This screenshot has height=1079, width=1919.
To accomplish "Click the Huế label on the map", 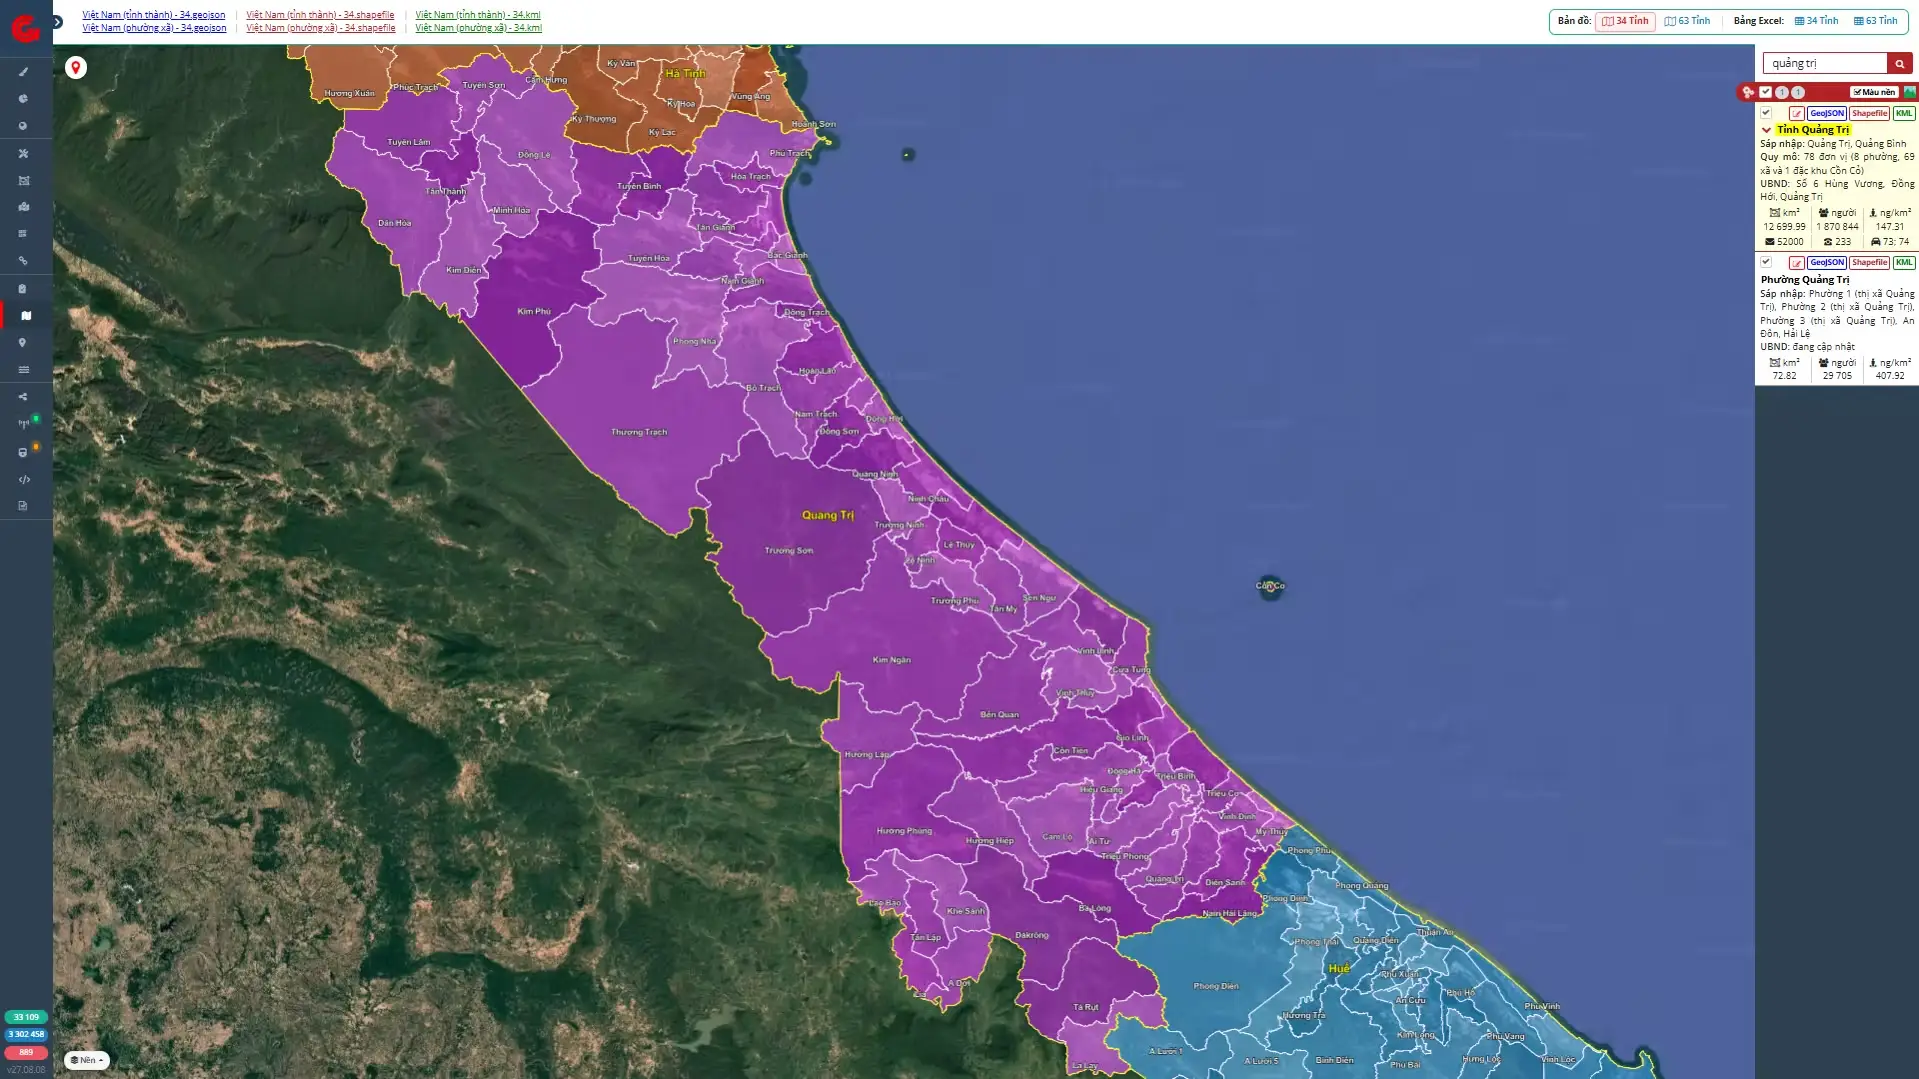I will [x=1339, y=968].
